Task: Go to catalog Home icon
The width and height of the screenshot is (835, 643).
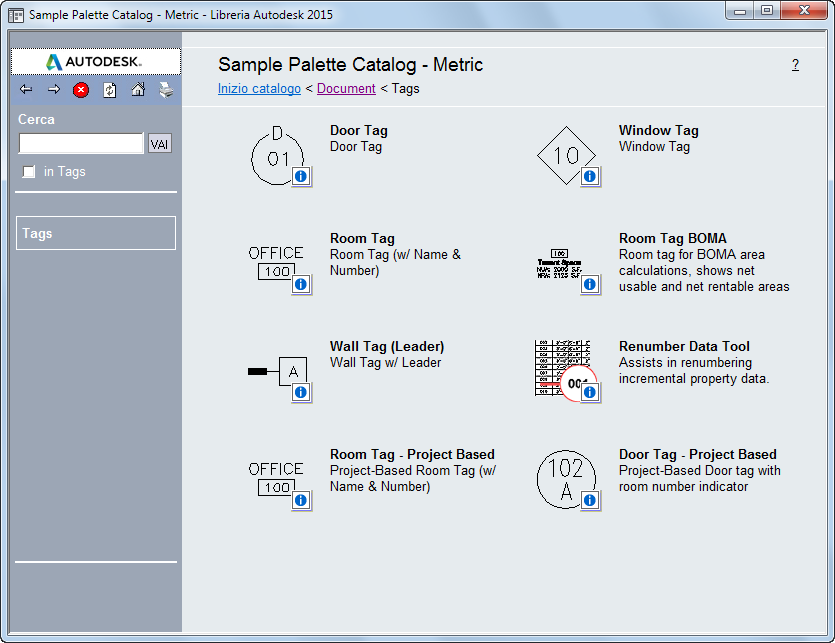Action: (138, 89)
